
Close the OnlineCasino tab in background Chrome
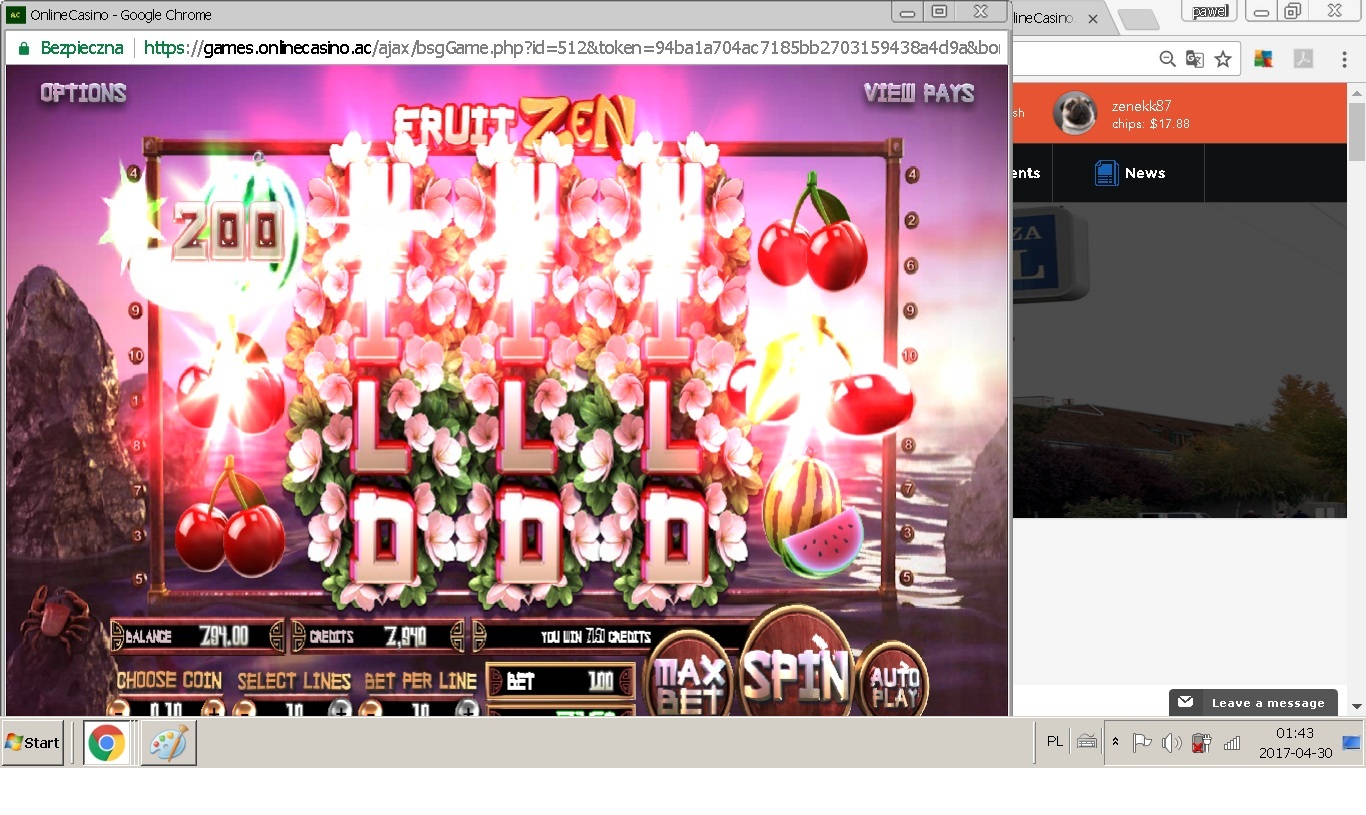(x=1092, y=18)
